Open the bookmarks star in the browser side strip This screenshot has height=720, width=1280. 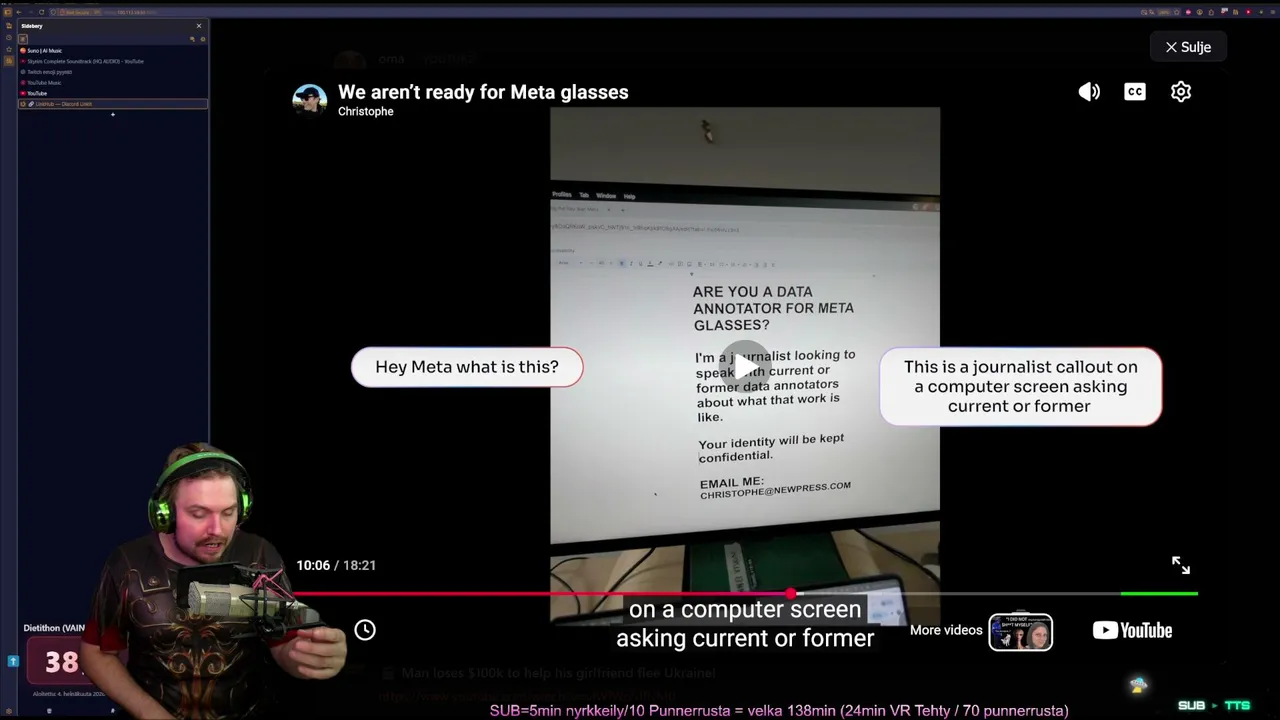(x=8, y=49)
